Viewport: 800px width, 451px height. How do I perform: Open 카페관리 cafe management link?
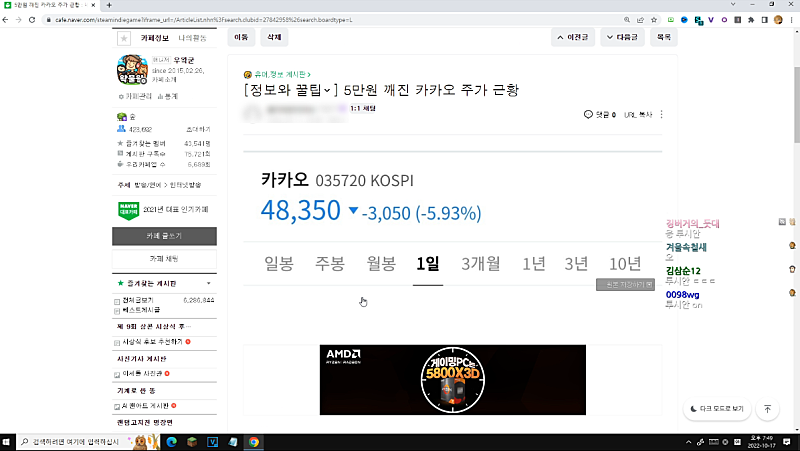point(135,96)
